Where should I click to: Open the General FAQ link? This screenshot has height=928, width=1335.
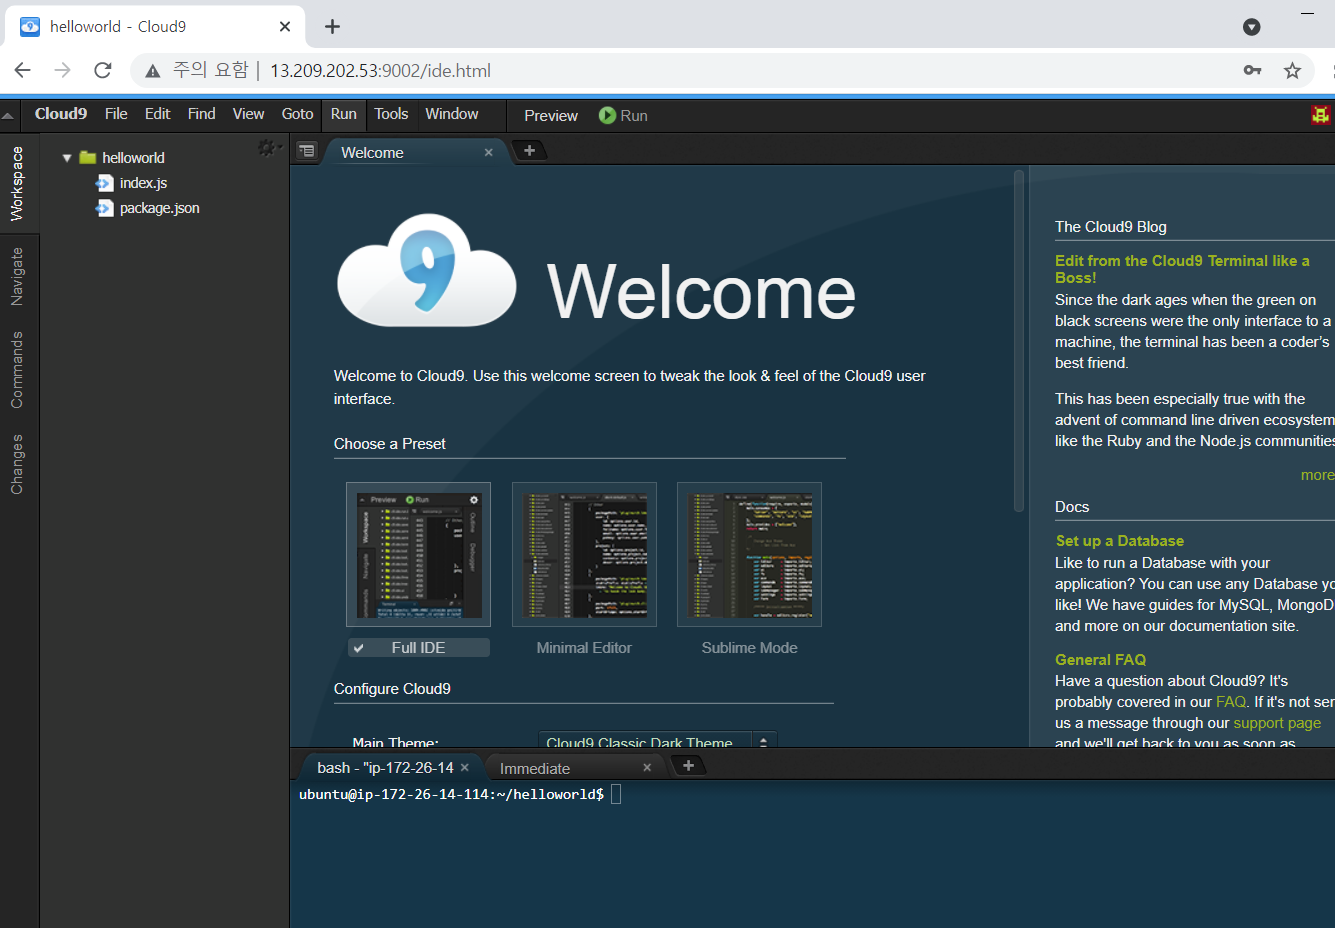click(1100, 660)
